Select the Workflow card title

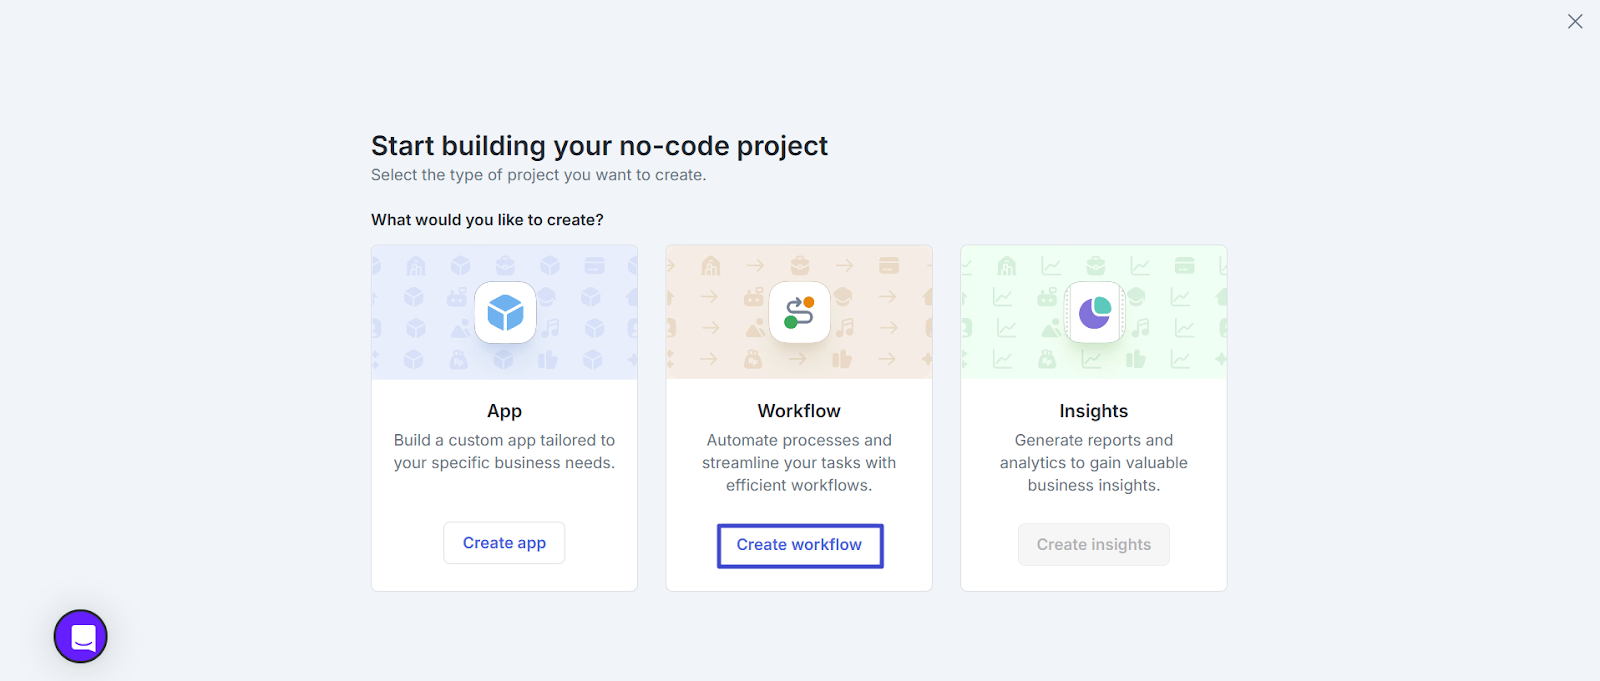pos(799,411)
